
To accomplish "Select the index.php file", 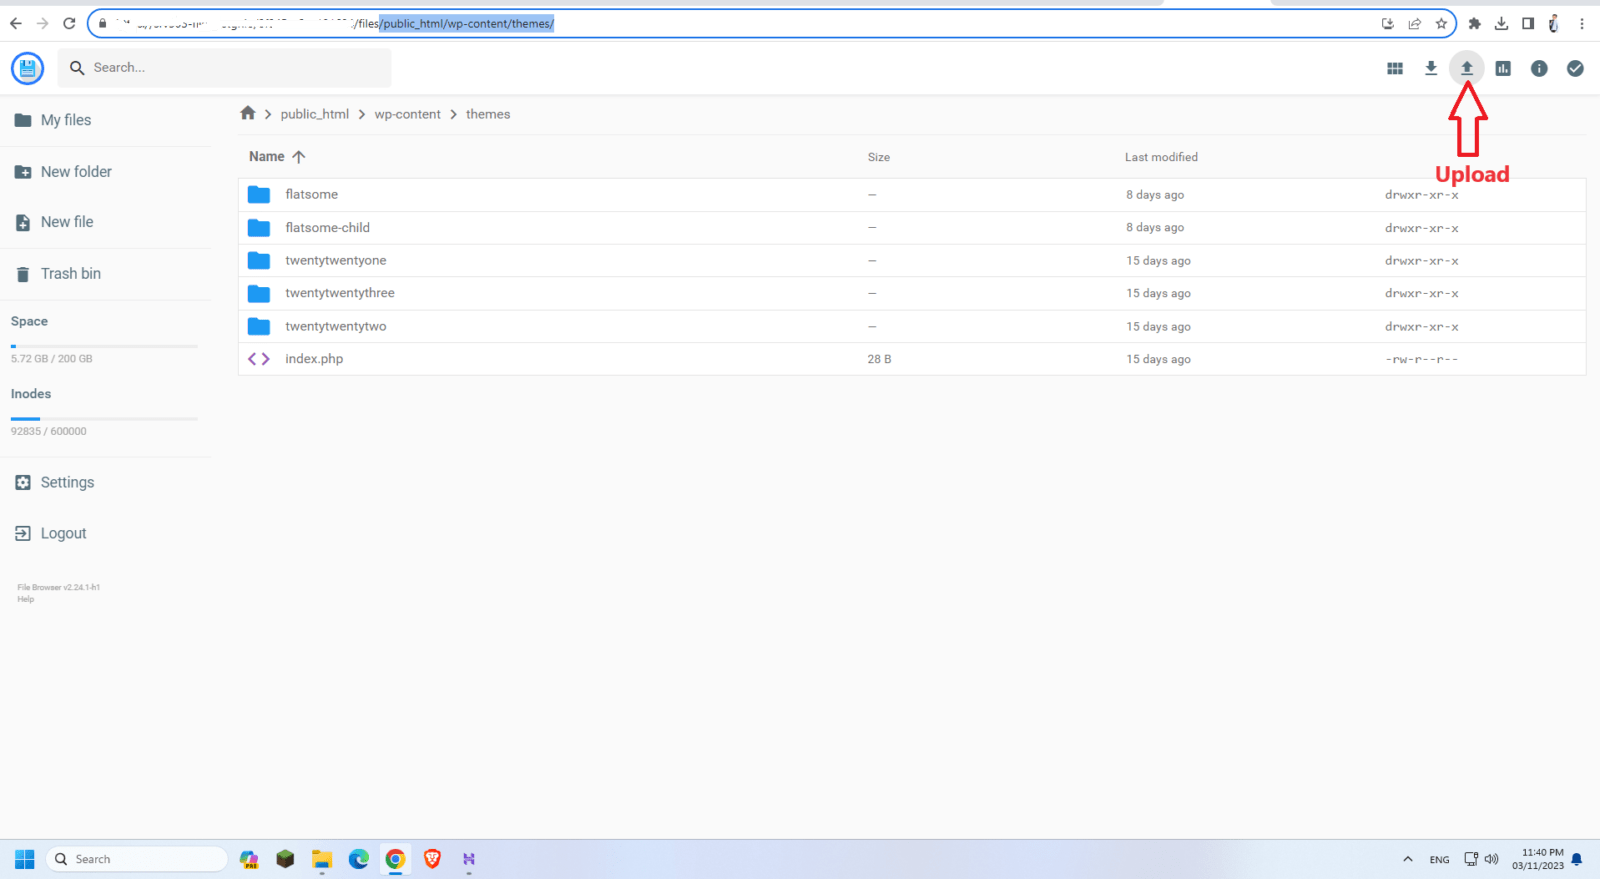I will point(314,359).
